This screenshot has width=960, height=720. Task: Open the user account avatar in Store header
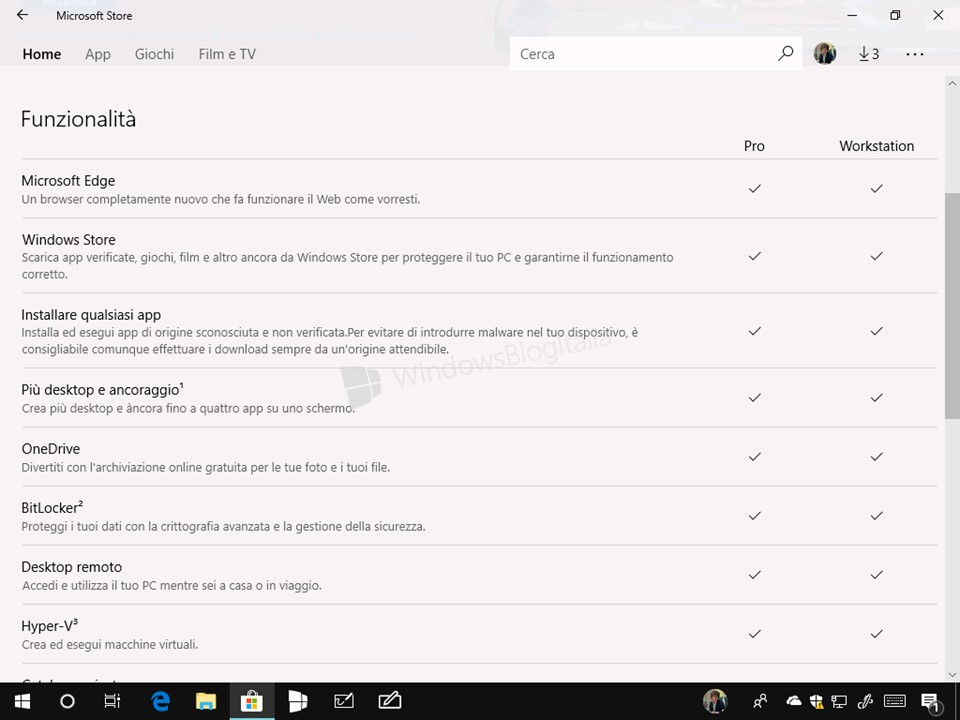[x=825, y=53]
